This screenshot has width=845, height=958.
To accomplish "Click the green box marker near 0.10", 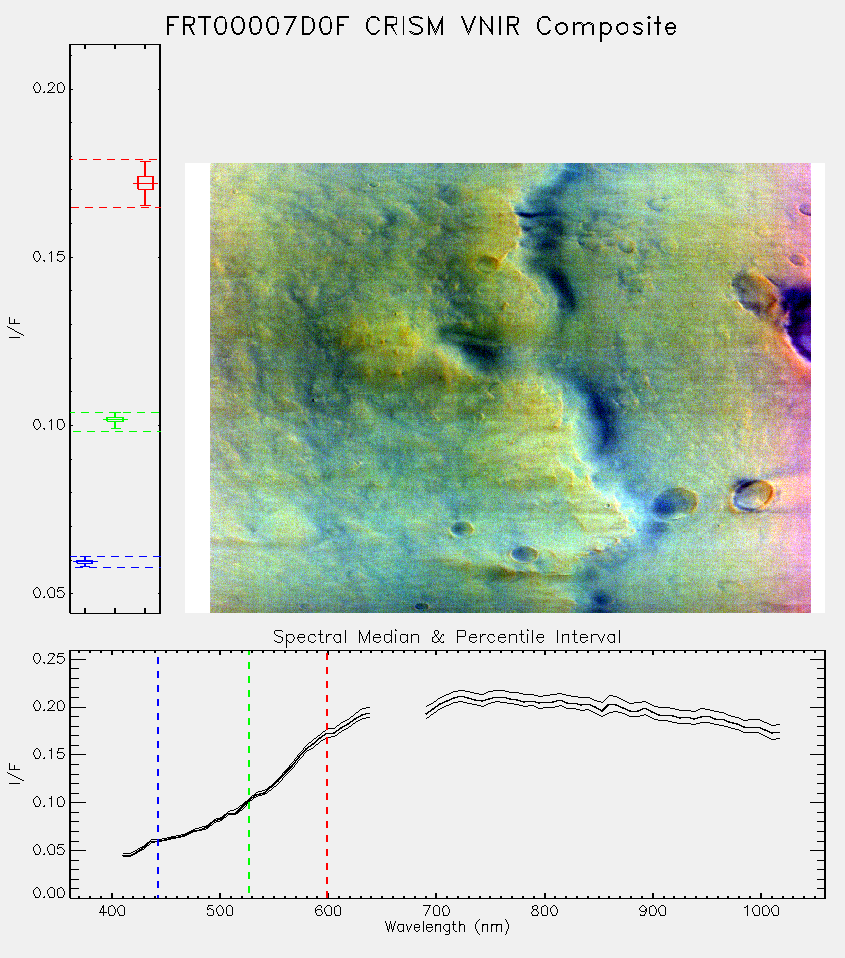I will (115, 420).
